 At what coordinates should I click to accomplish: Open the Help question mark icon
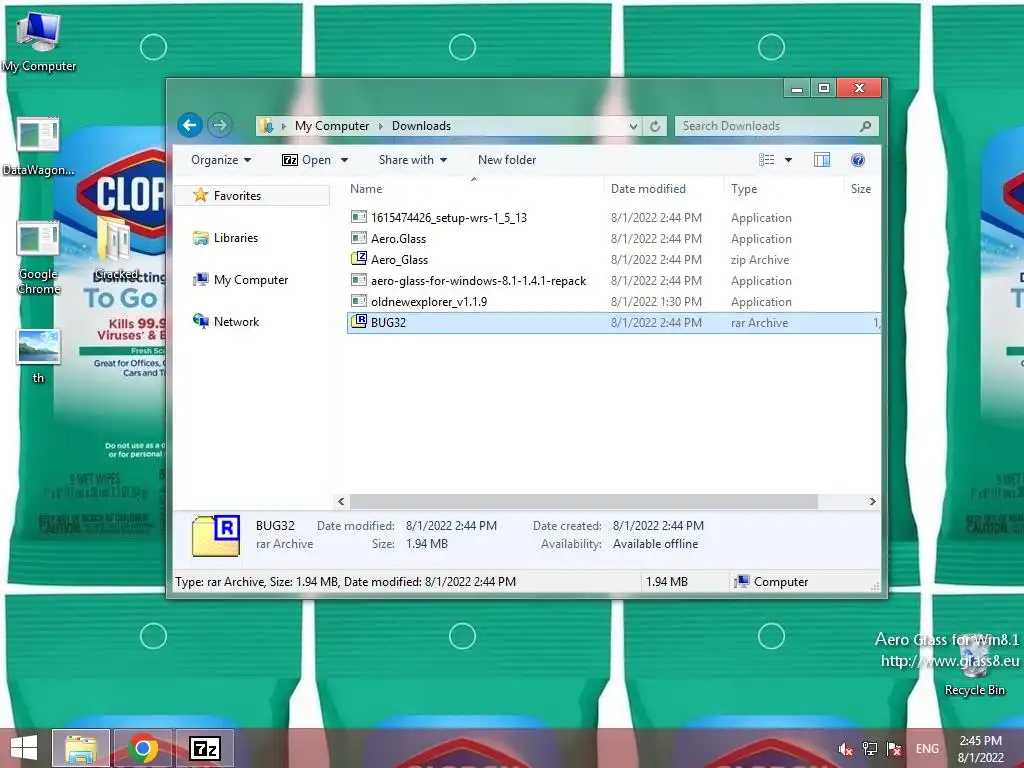point(857,160)
